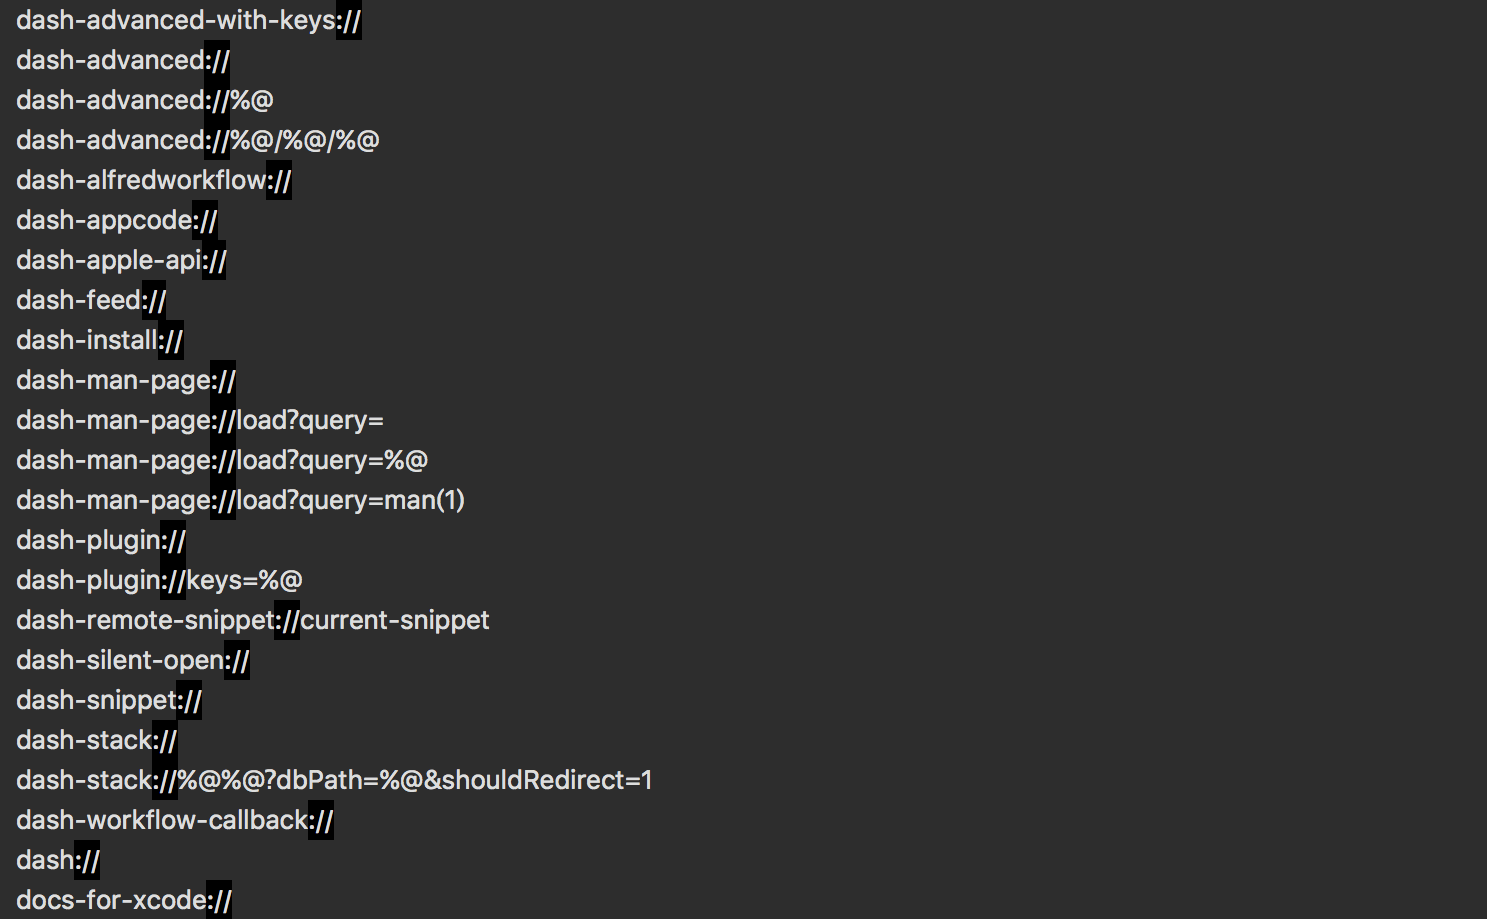
Task: Select the dash-alfredworkflow:// entry
Action: point(154,180)
